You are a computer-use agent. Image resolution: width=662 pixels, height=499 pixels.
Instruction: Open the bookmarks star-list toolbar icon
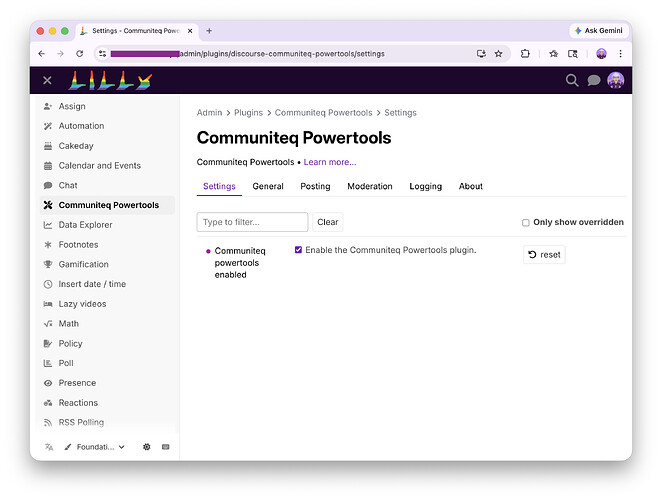pyautogui.click(x=553, y=54)
